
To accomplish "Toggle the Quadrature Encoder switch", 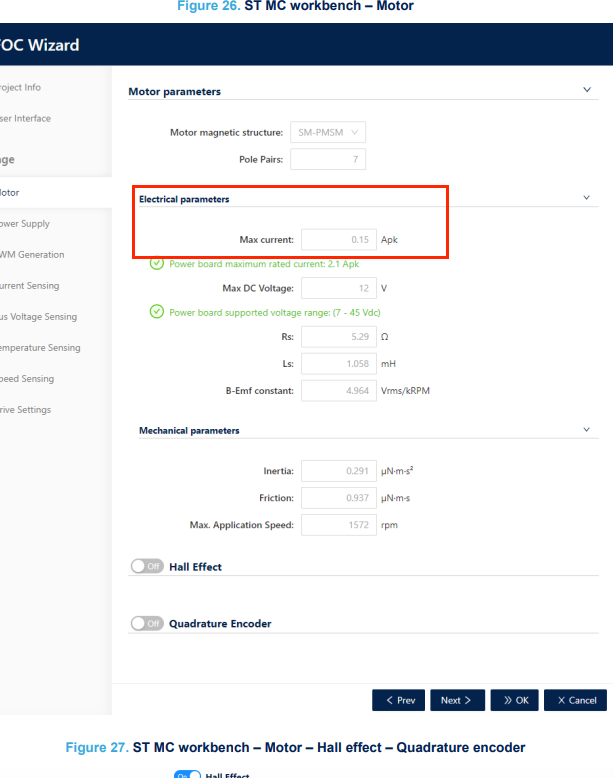I will 147,623.
